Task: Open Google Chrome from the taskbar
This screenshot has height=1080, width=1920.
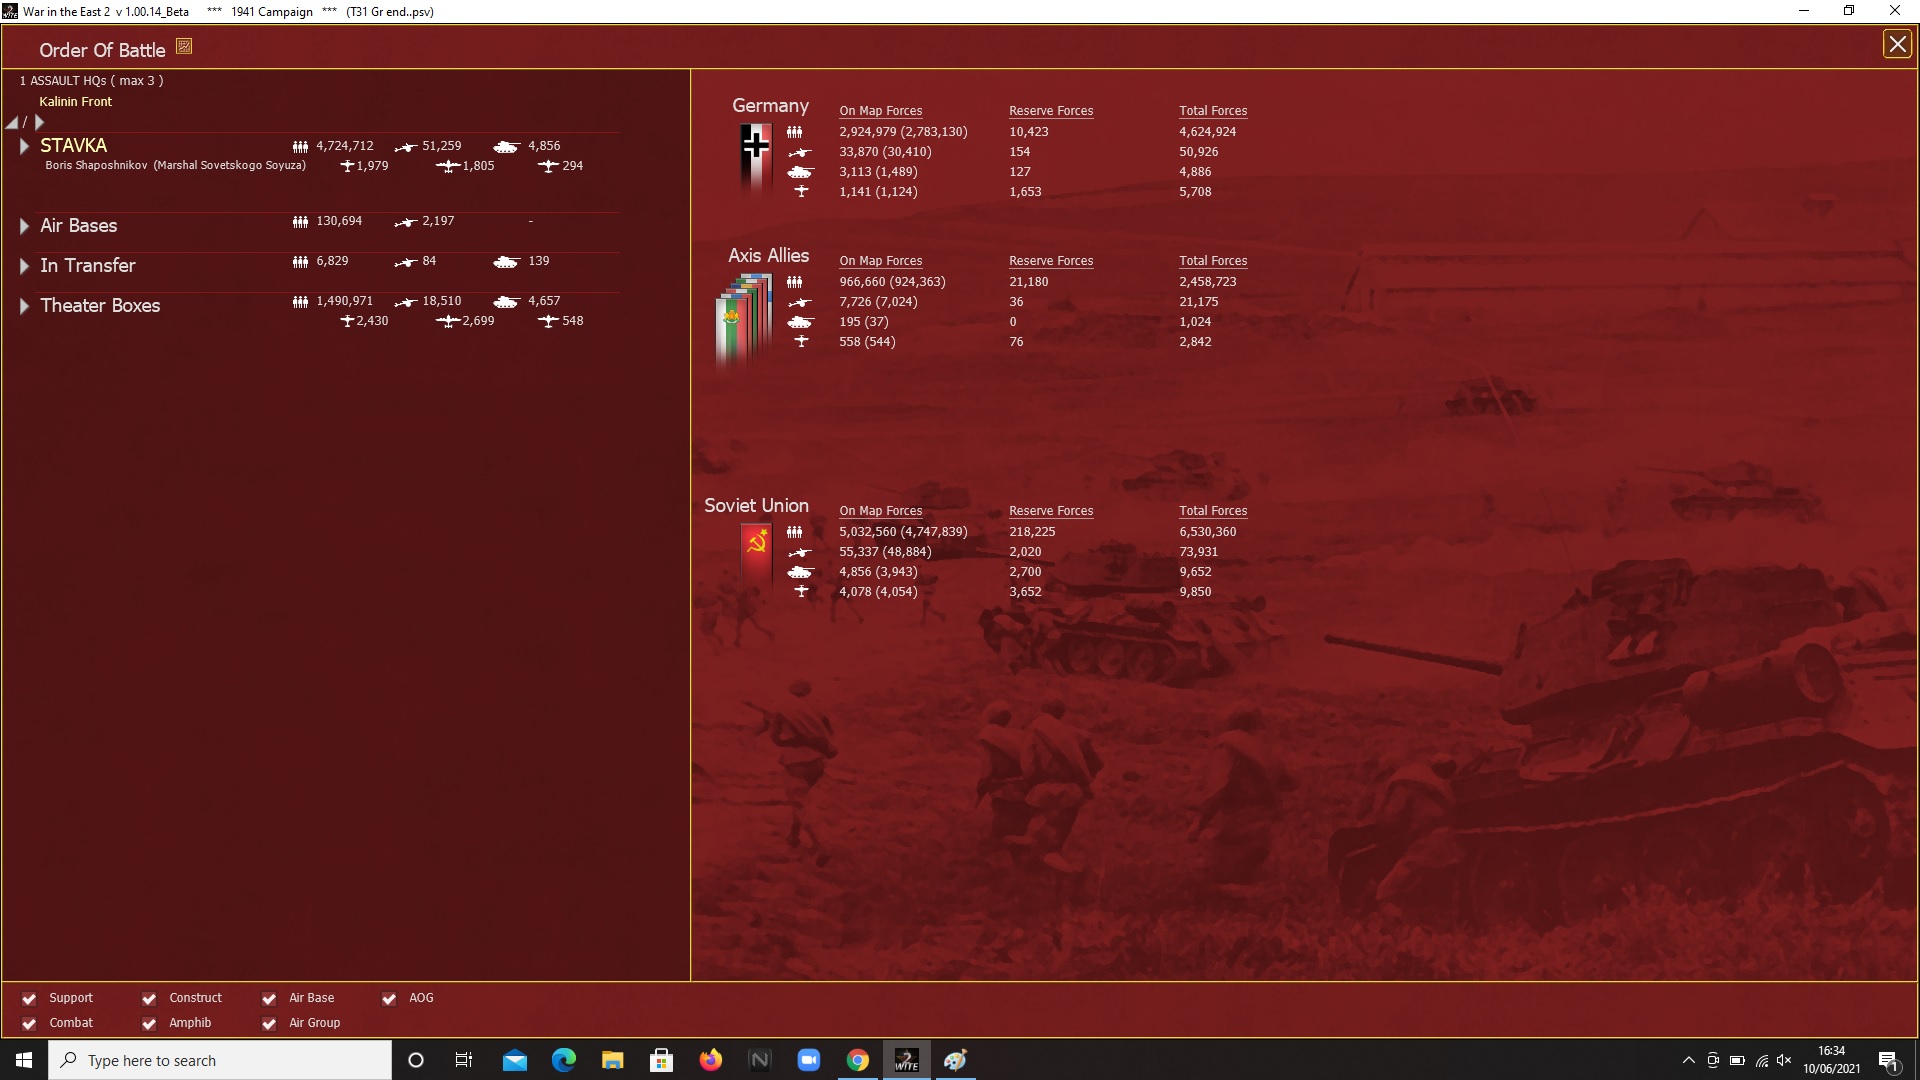Action: pos(858,1060)
